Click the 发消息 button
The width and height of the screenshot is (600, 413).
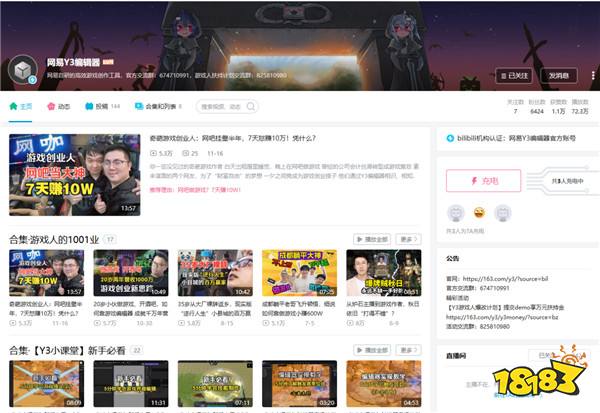coord(559,76)
